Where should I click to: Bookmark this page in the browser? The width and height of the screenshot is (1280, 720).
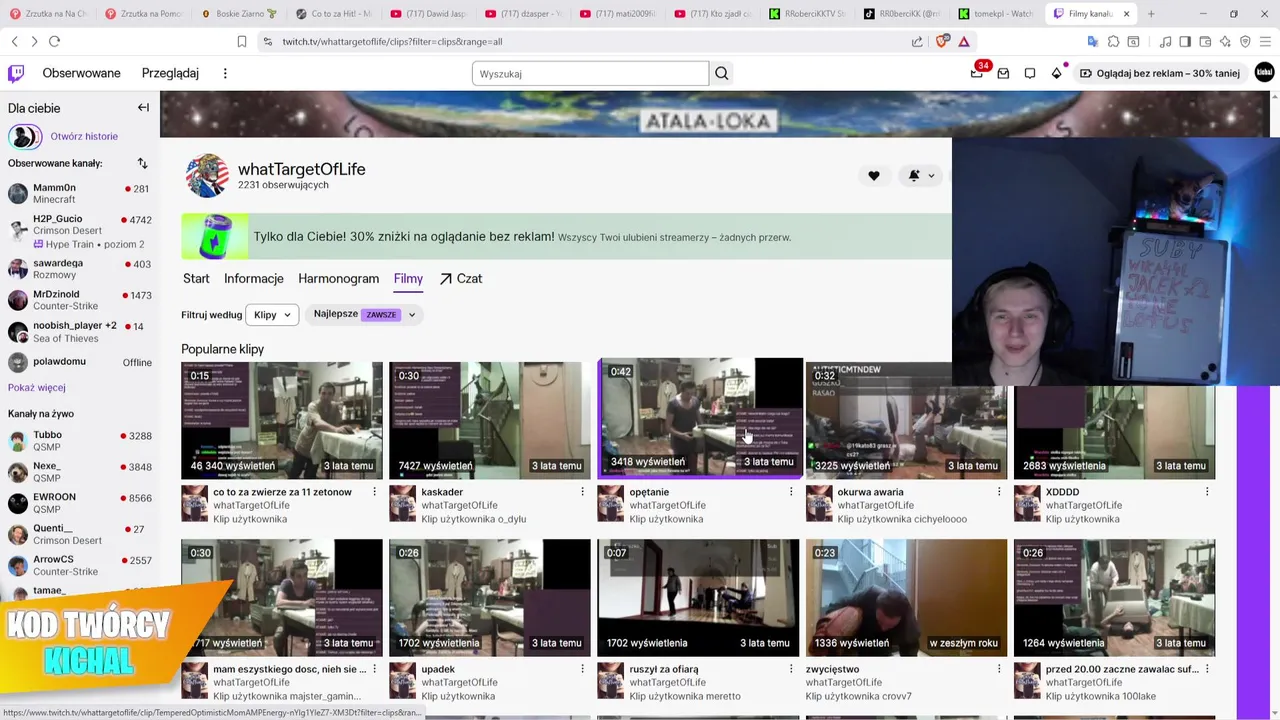coord(242,41)
